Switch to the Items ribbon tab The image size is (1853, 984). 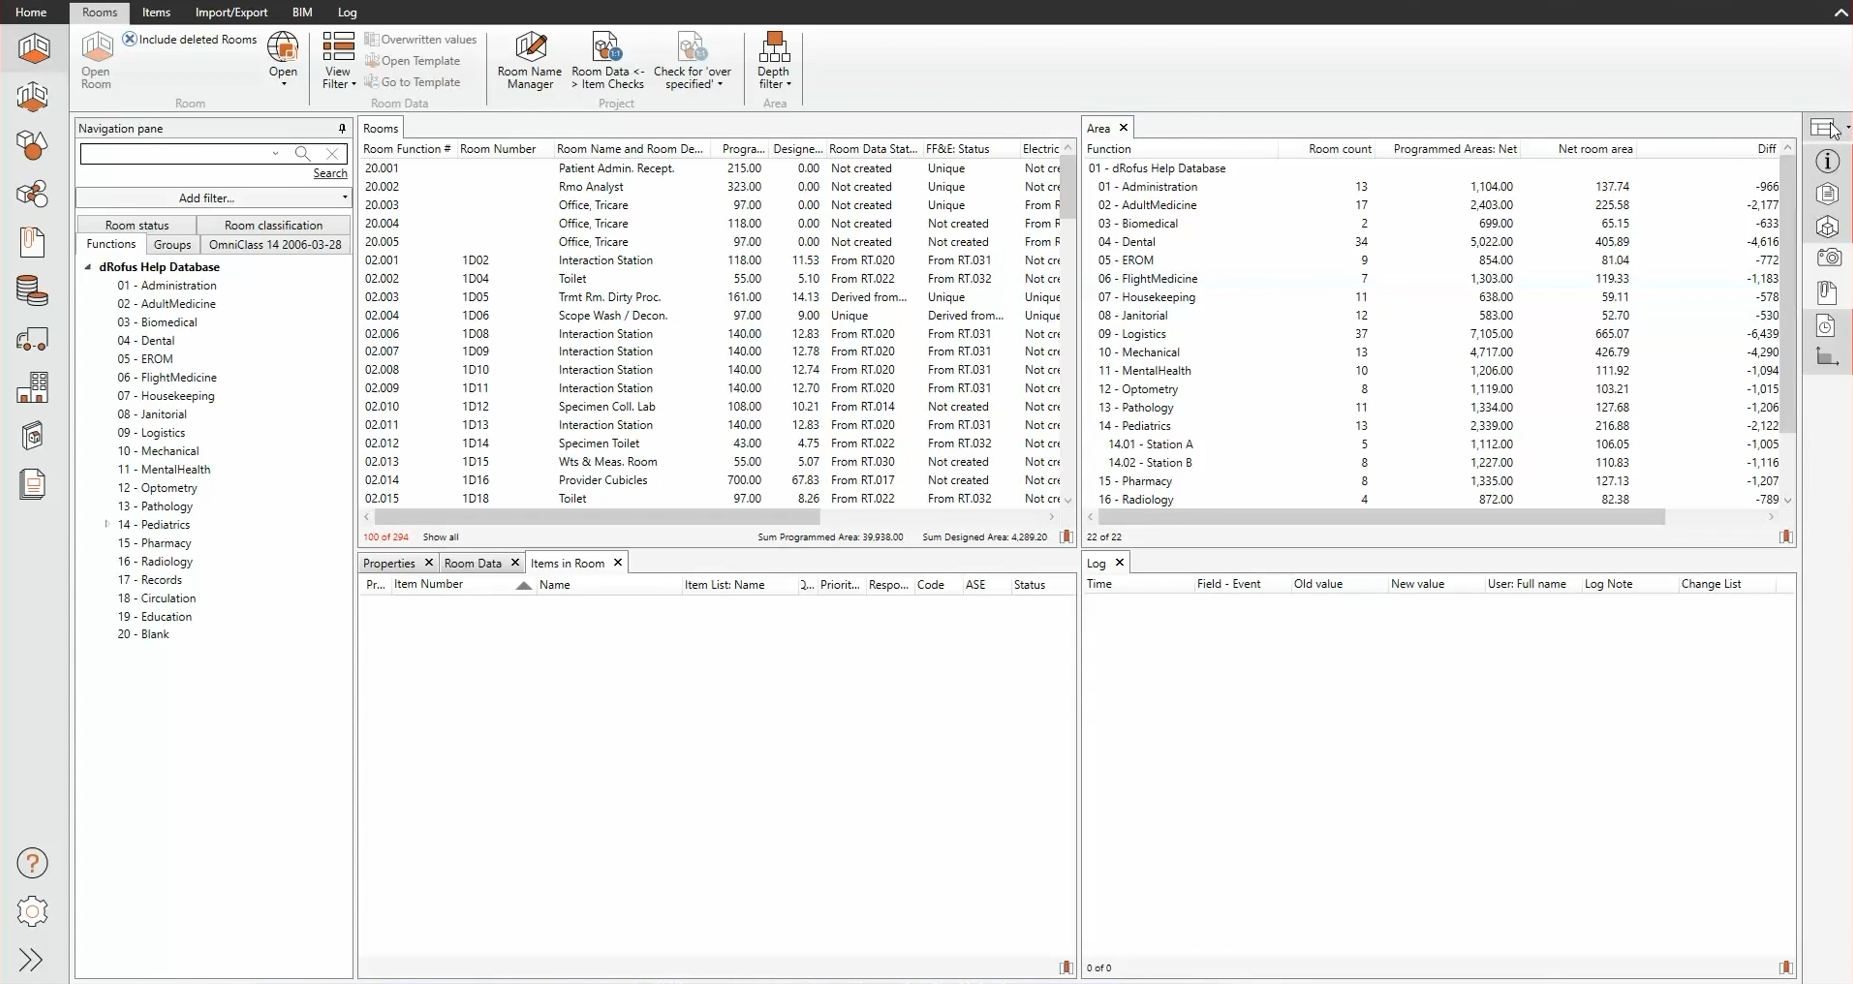[156, 12]
